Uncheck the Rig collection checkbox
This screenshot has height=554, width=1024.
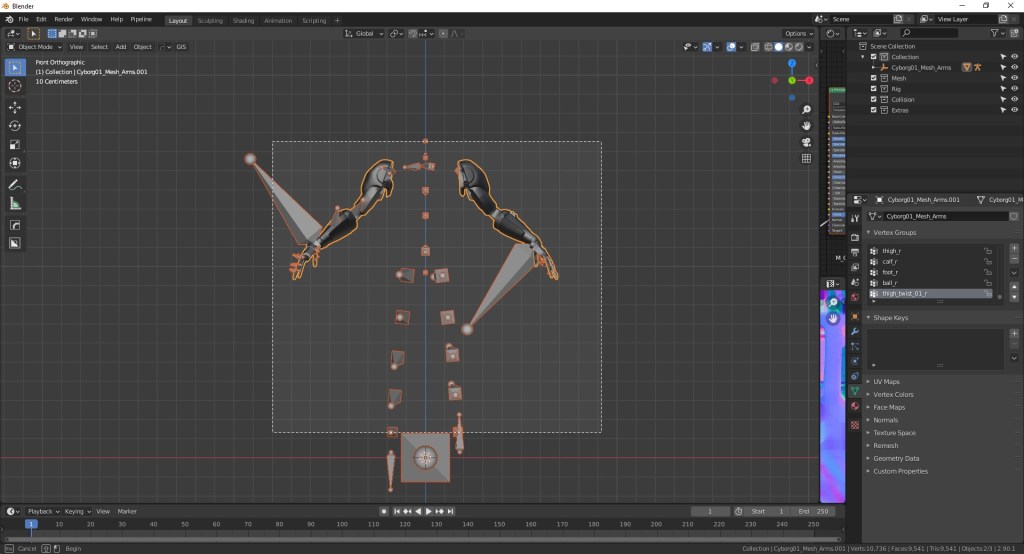(x=873, y=89)
